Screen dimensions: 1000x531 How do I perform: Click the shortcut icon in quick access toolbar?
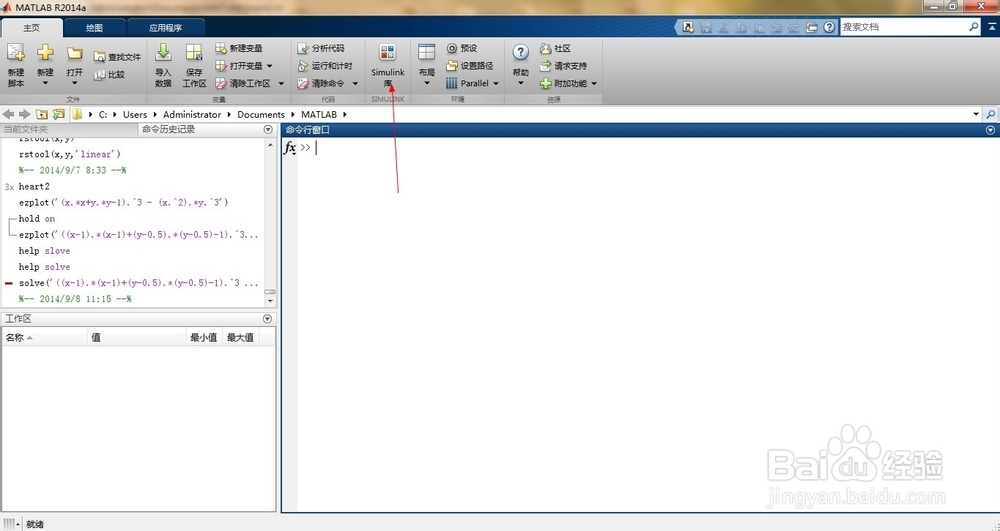point(688,27)
